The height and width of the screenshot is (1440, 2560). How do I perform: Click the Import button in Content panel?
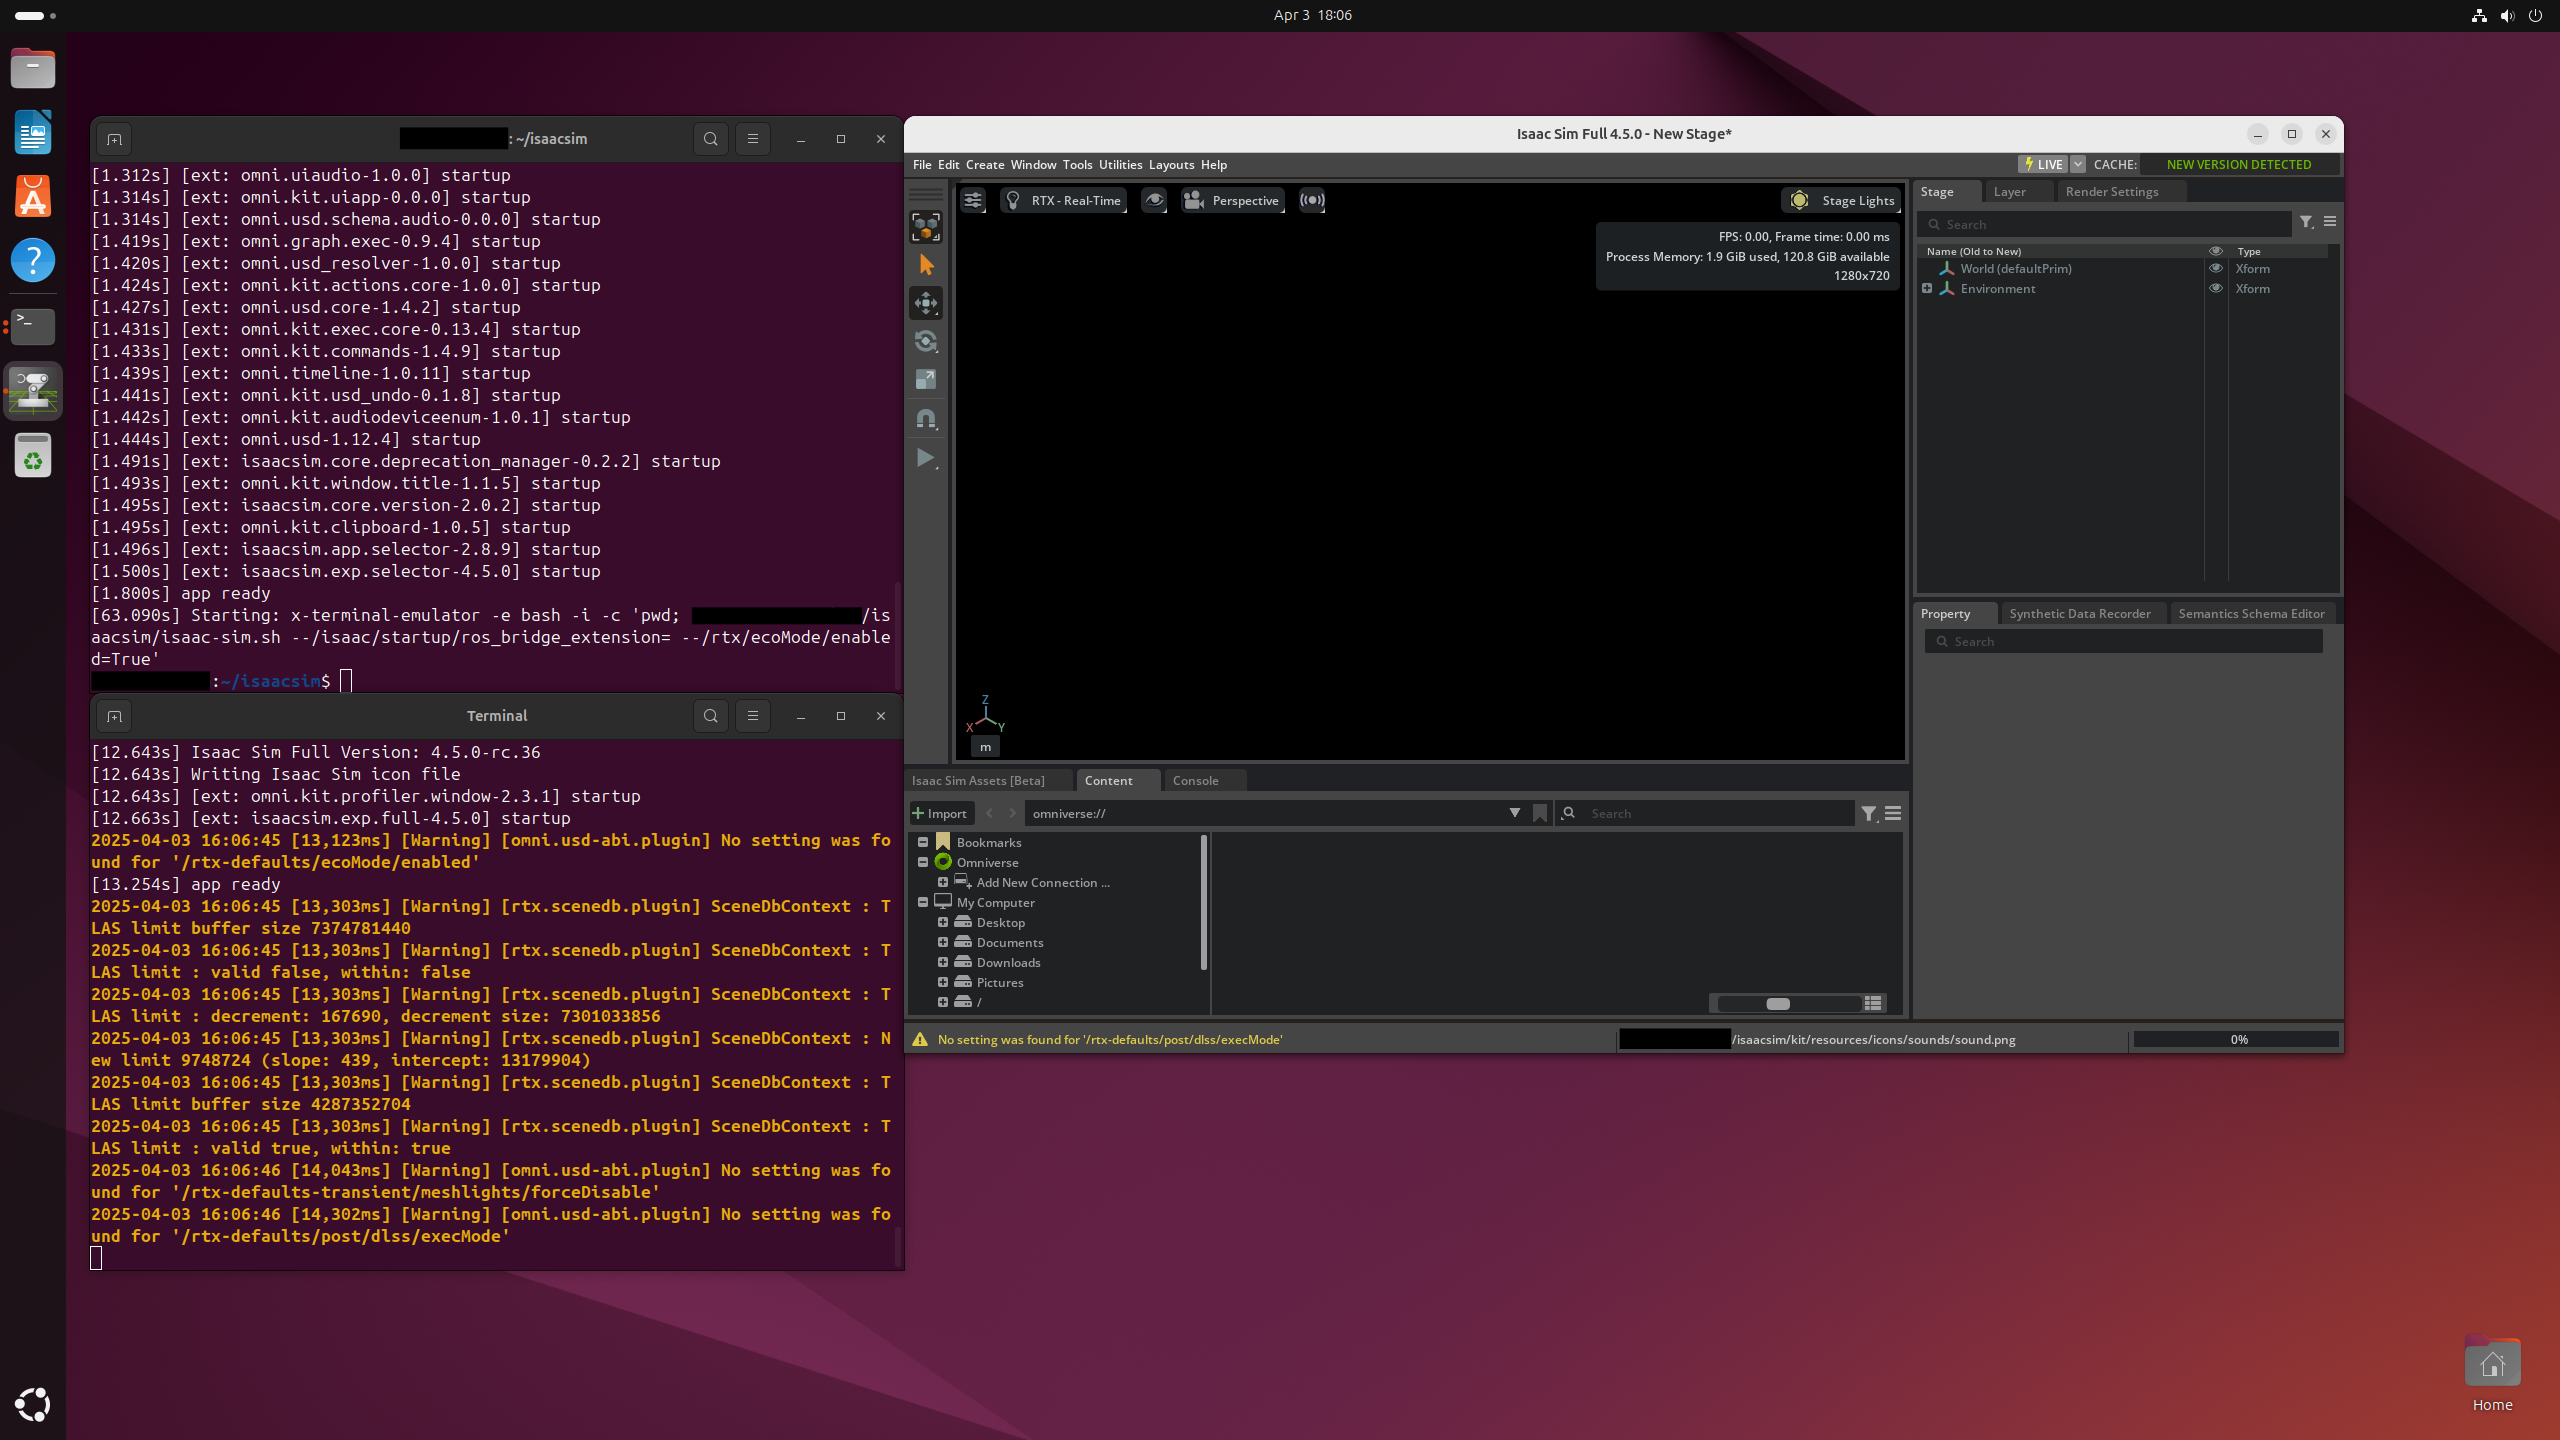tap(940, 813)
